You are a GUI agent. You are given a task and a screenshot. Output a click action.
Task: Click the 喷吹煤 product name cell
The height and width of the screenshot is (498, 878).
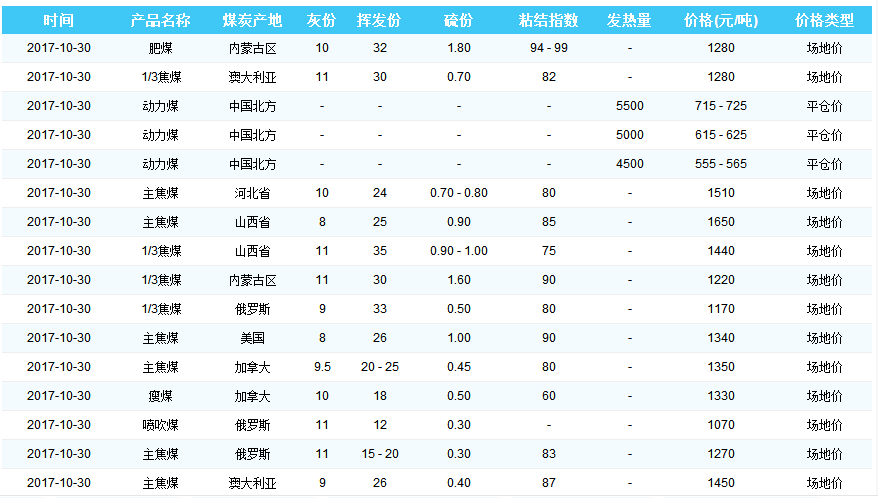(160, 425)
